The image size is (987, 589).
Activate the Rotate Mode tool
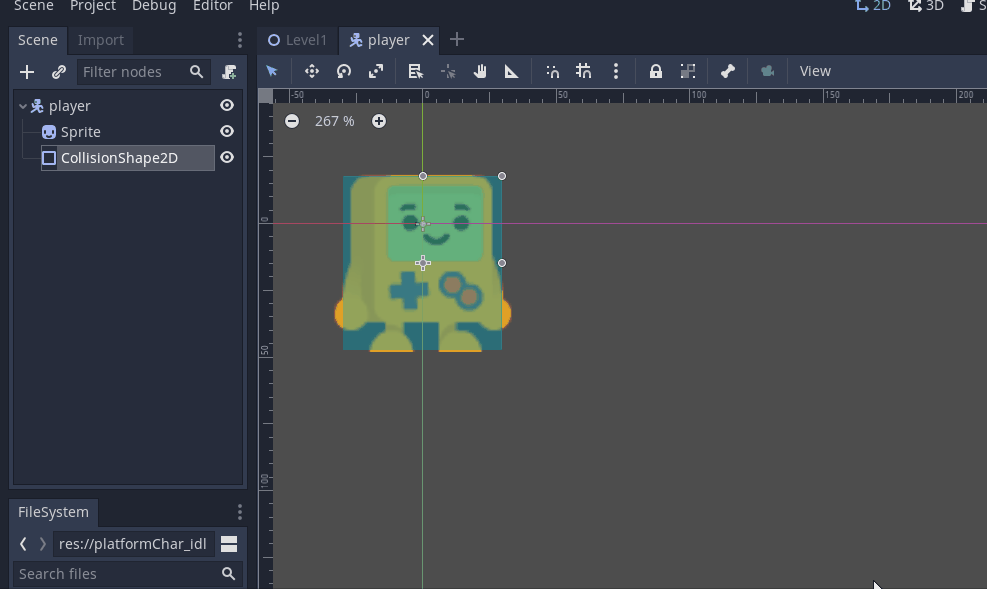click(x=344, y=71)
